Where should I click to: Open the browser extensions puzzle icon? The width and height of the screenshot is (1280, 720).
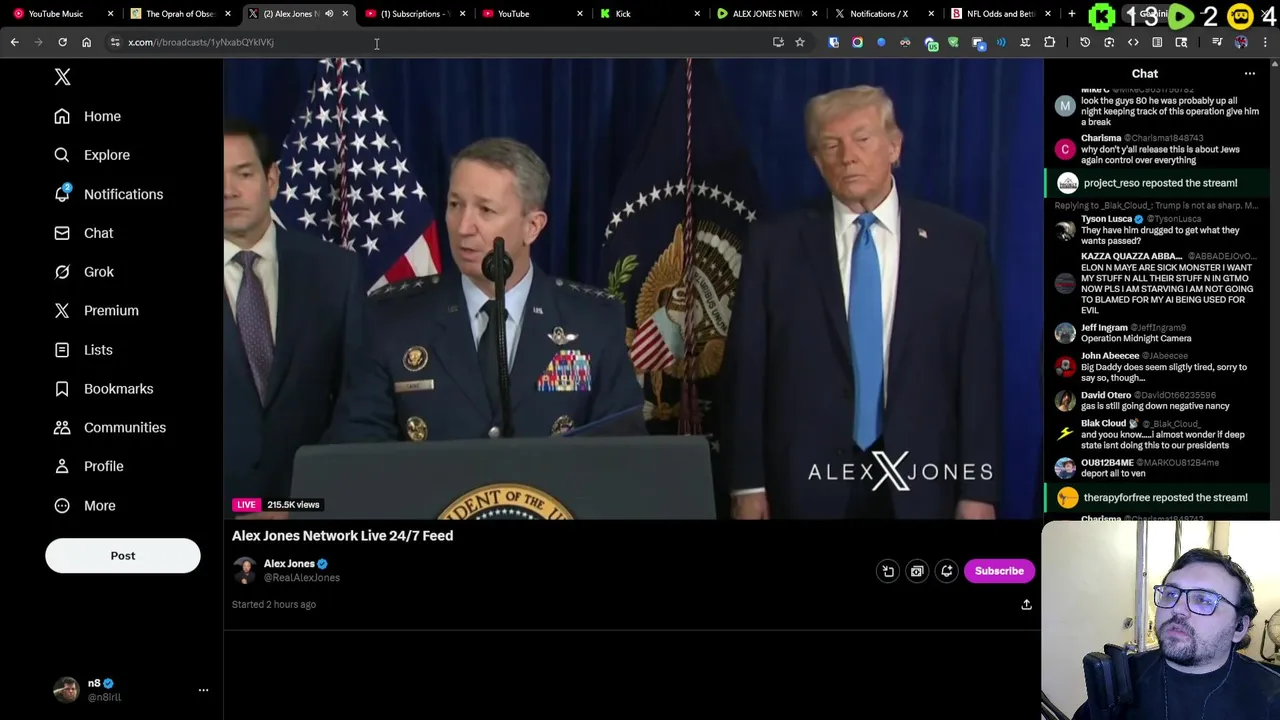pyautogui.click(x=1049, y=42)
